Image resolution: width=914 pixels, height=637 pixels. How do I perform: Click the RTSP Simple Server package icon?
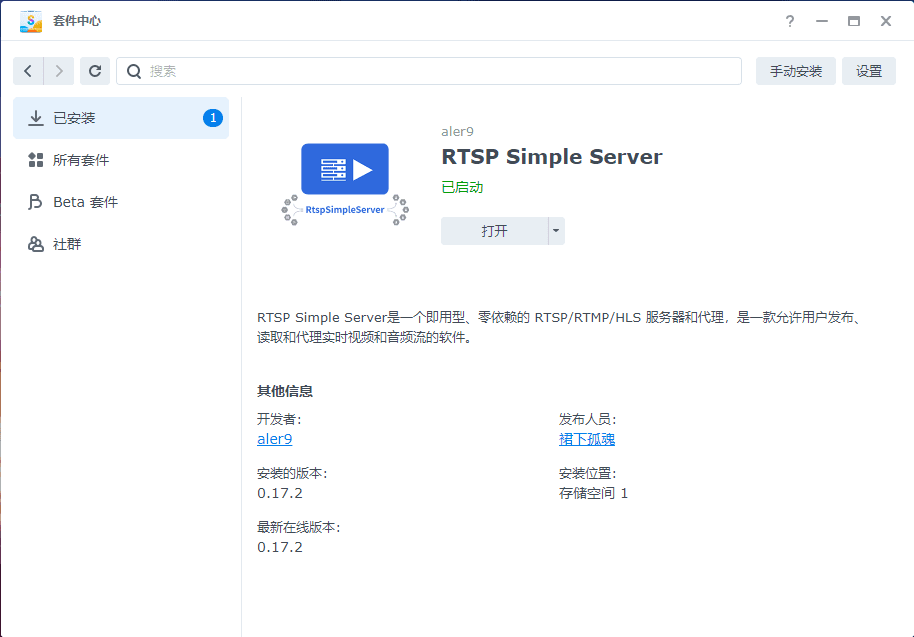(x=344, y=169)
